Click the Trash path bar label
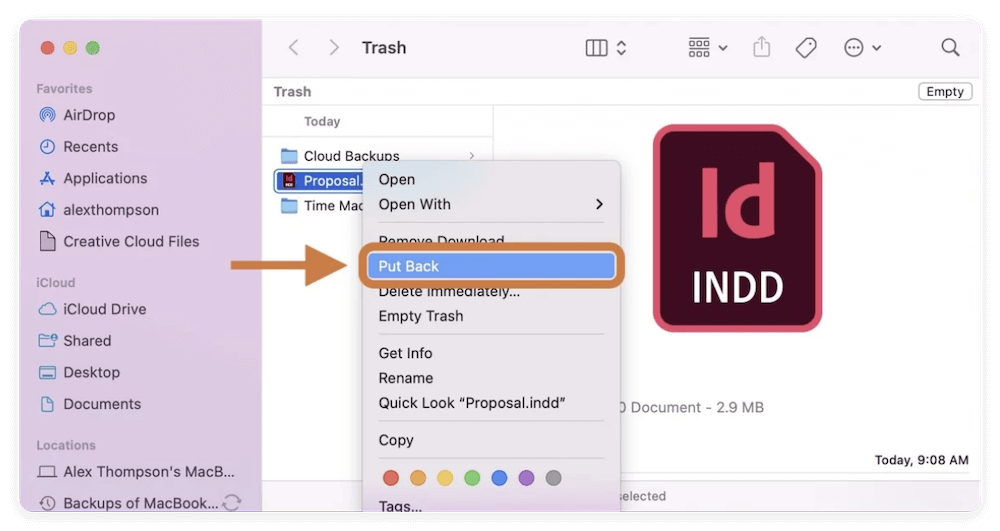This screenshot has height=531, width=1000. click(293, 92)
